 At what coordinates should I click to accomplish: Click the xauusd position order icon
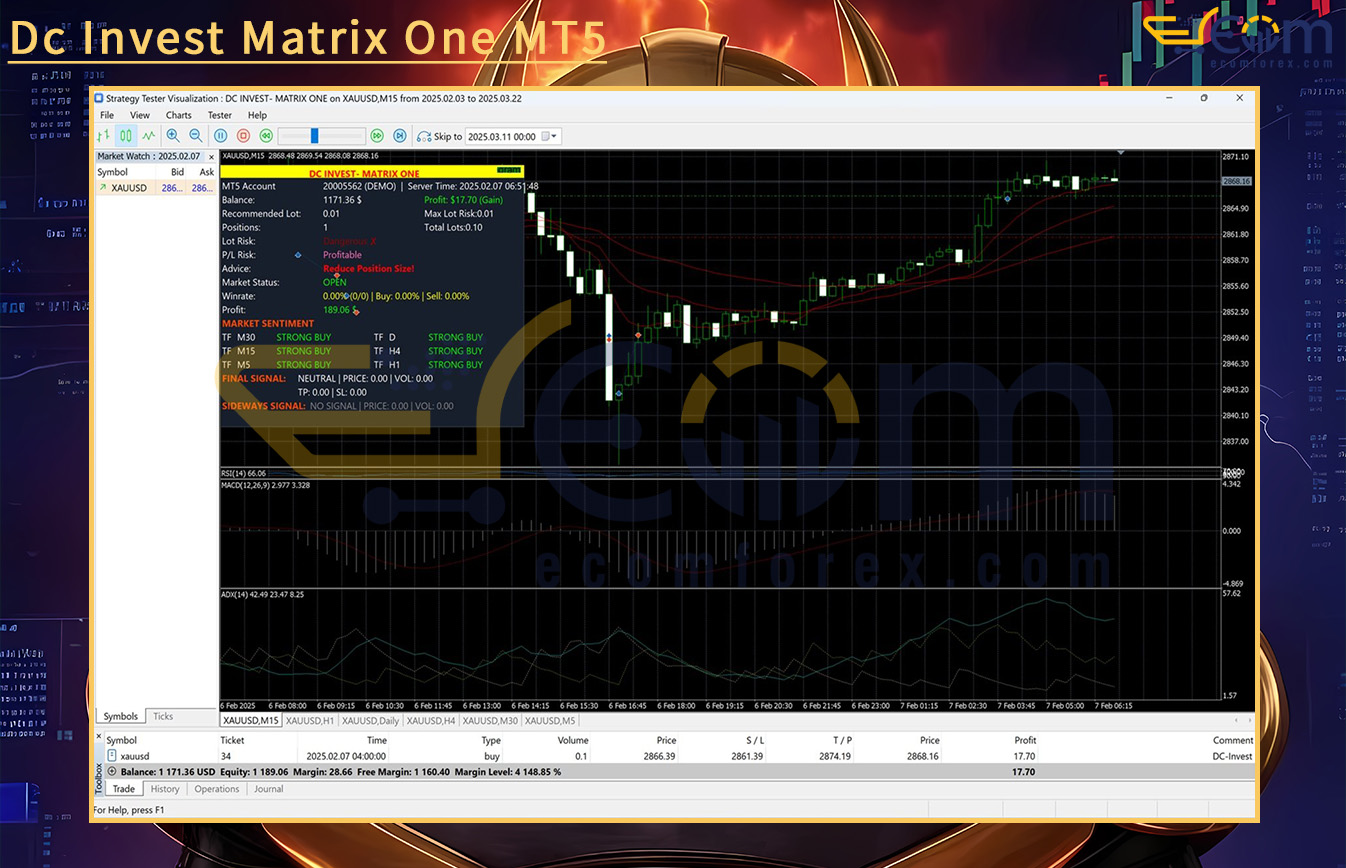(112, 756)
